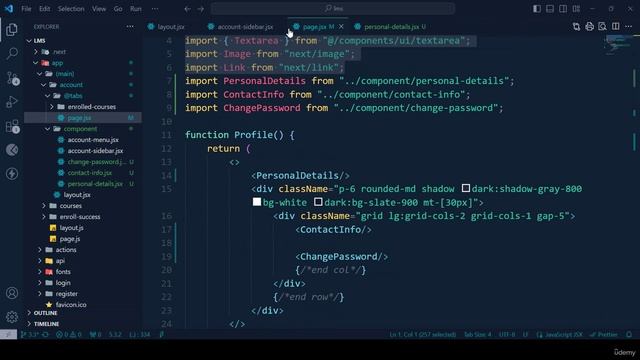This screenshot has height=360, width=640.
Task: Click the notifications bell in status bar
Action: click(x=629, y=334)
